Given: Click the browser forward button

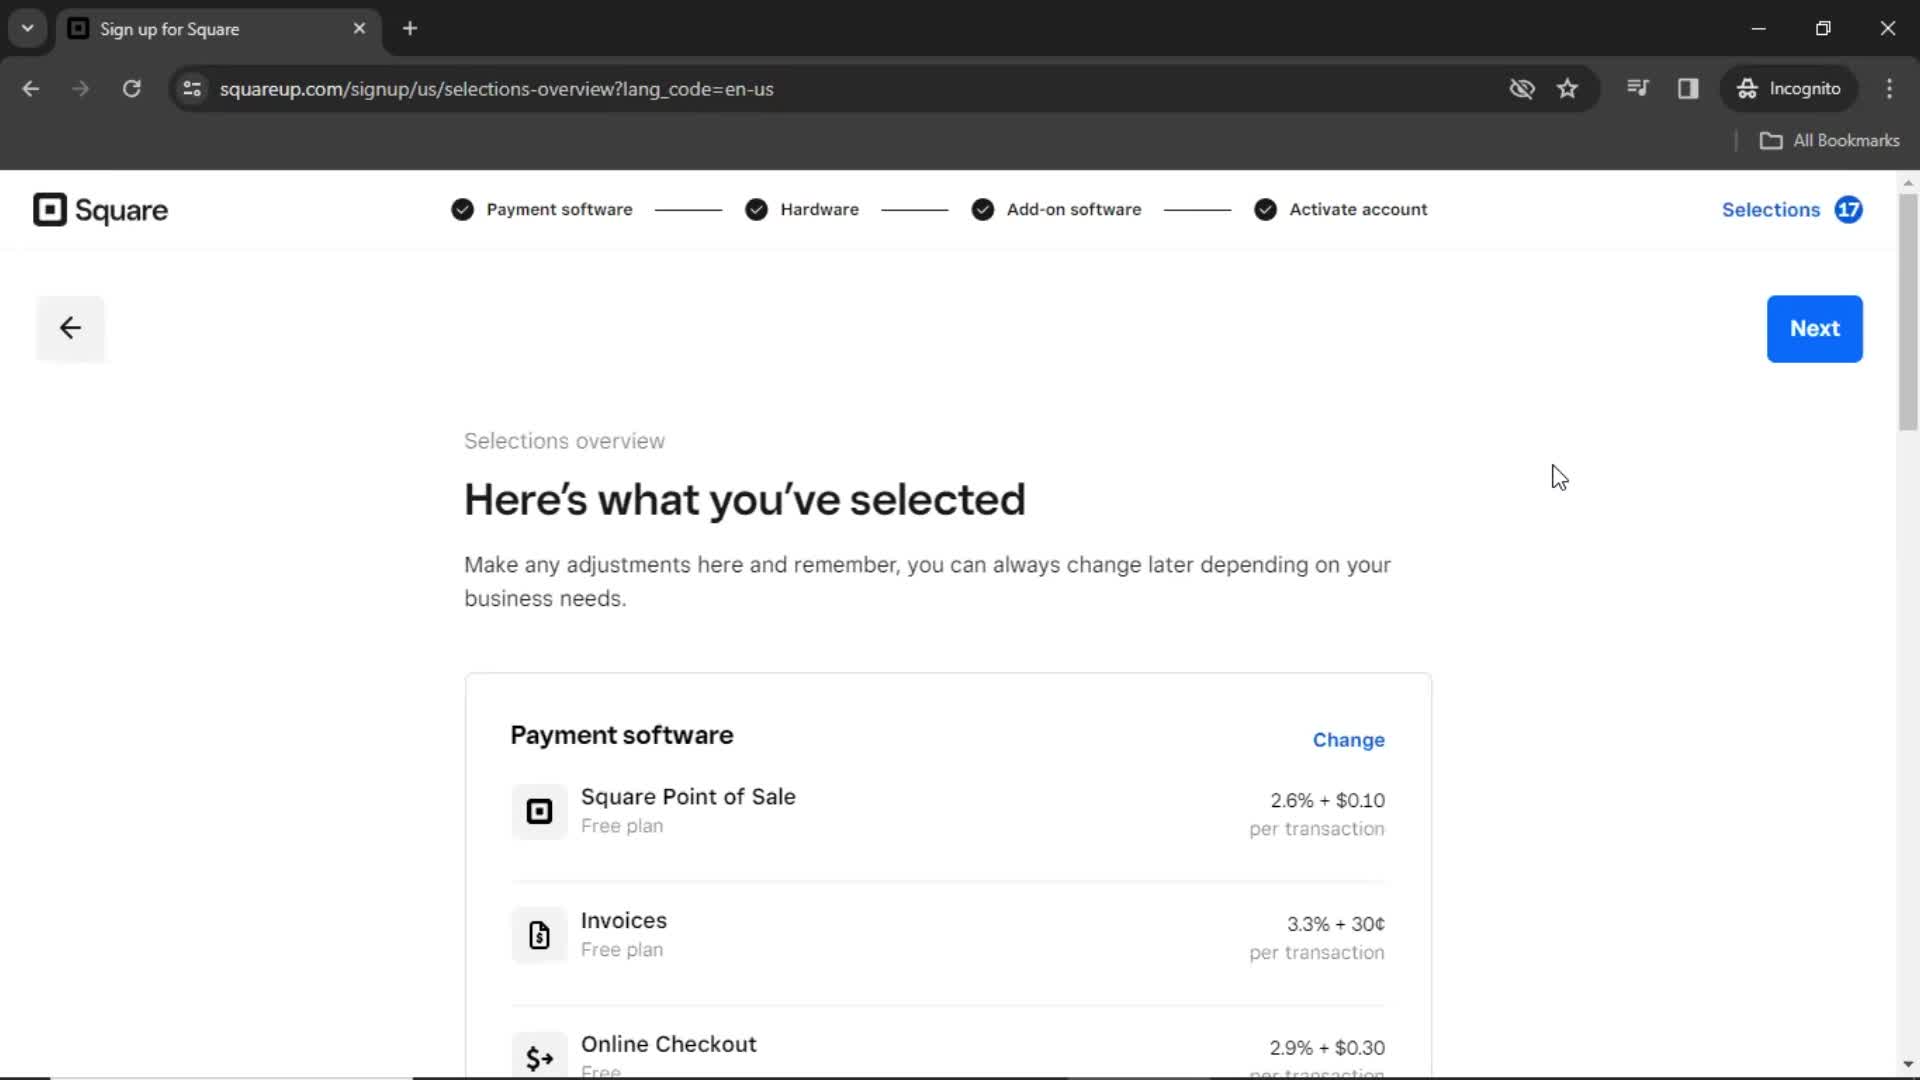Looking at the screenshot, I should 81,89.
